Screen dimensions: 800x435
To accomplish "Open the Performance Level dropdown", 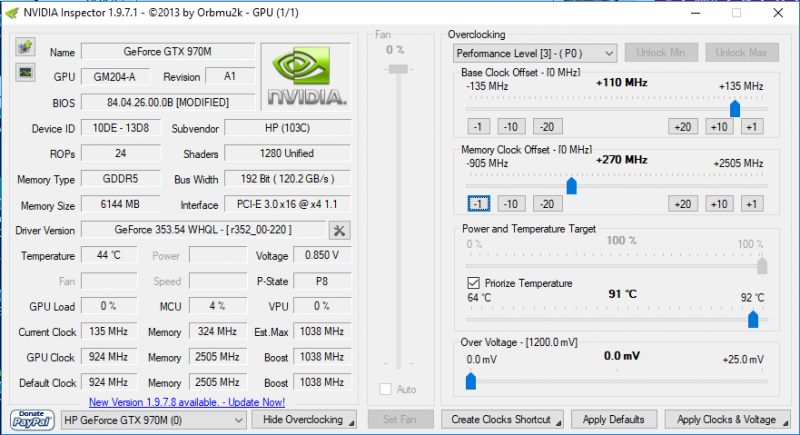I will coord(535,53).
